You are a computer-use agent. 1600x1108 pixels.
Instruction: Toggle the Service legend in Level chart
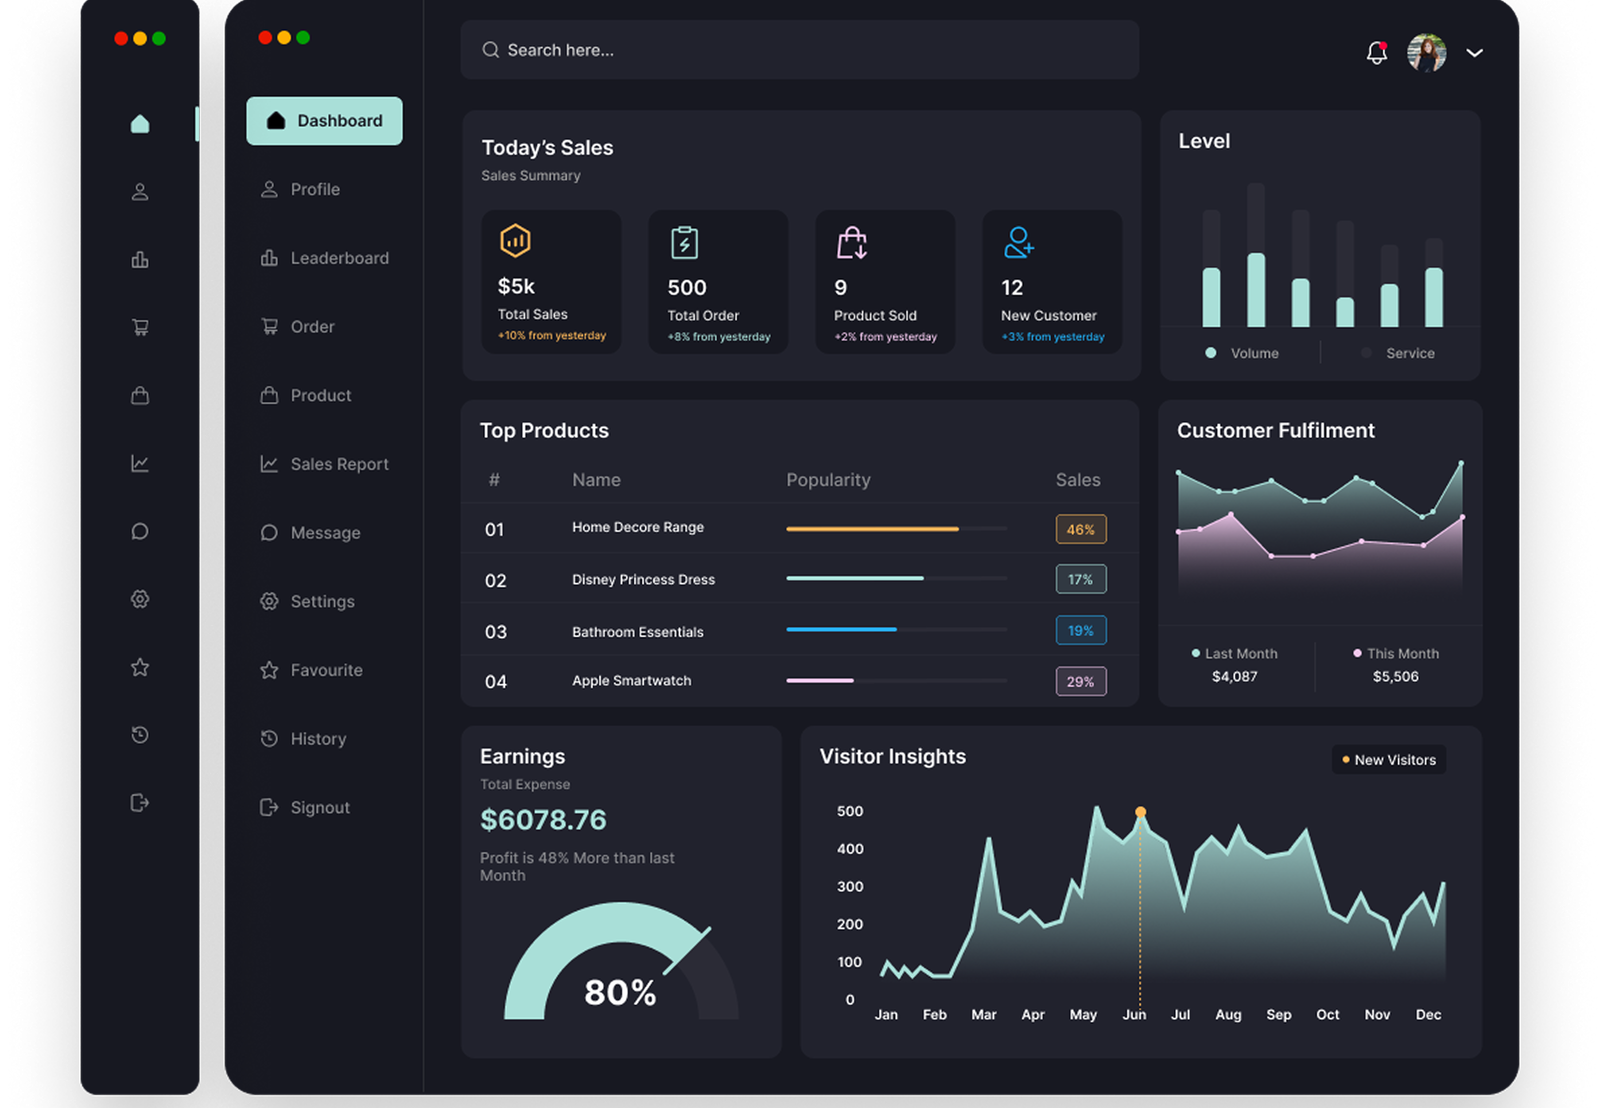coord(1399,353)
